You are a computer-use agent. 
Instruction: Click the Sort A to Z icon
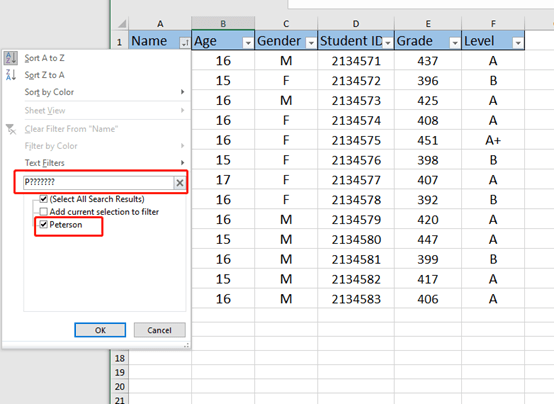pyautogui.click(x=11, y=58)
